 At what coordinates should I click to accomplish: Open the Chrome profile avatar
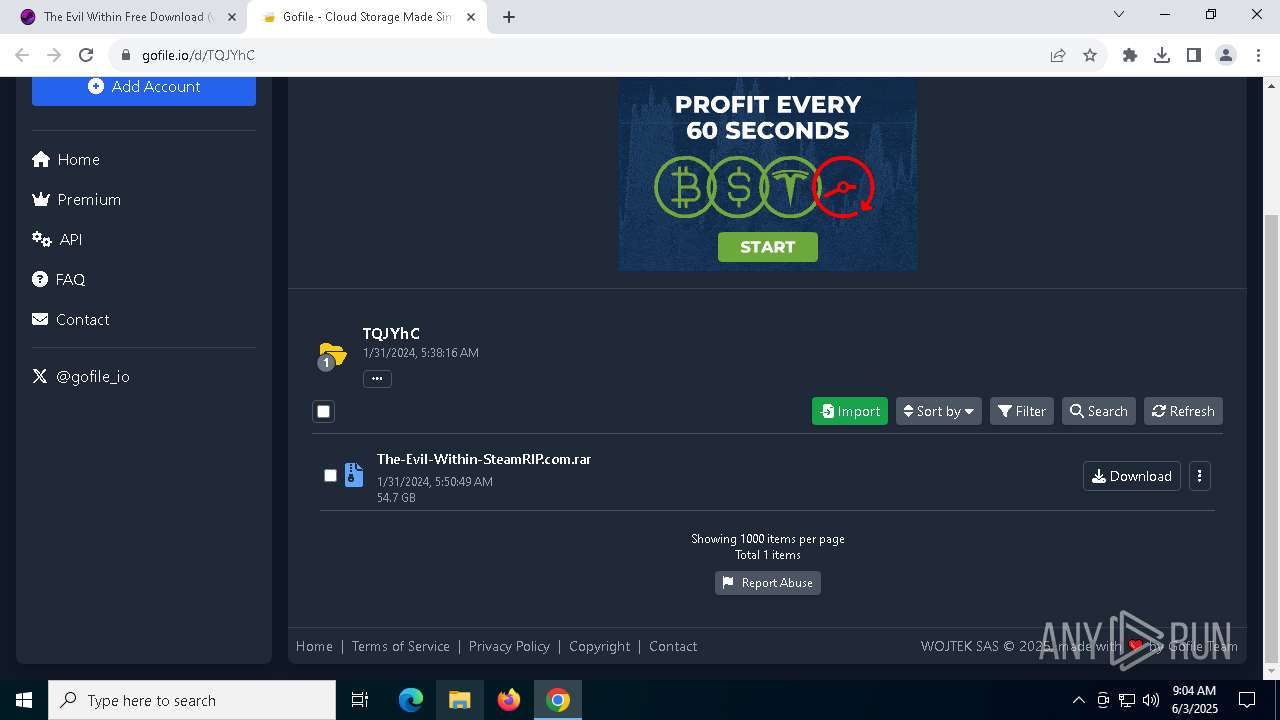click(x=1226, y=55)
